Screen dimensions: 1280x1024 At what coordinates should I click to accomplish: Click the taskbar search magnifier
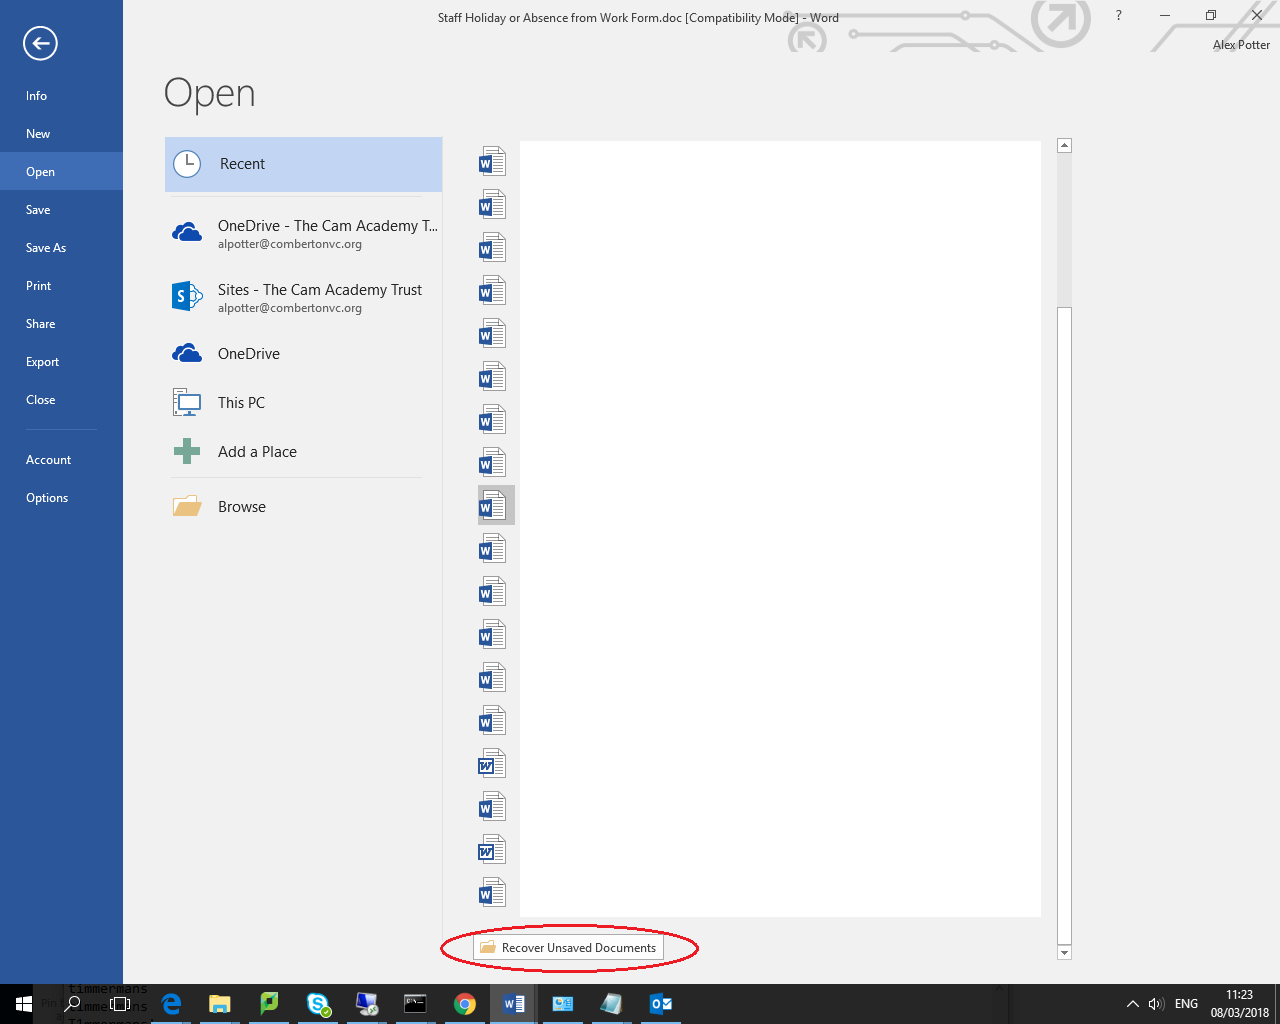click(x=73, y=1004)
